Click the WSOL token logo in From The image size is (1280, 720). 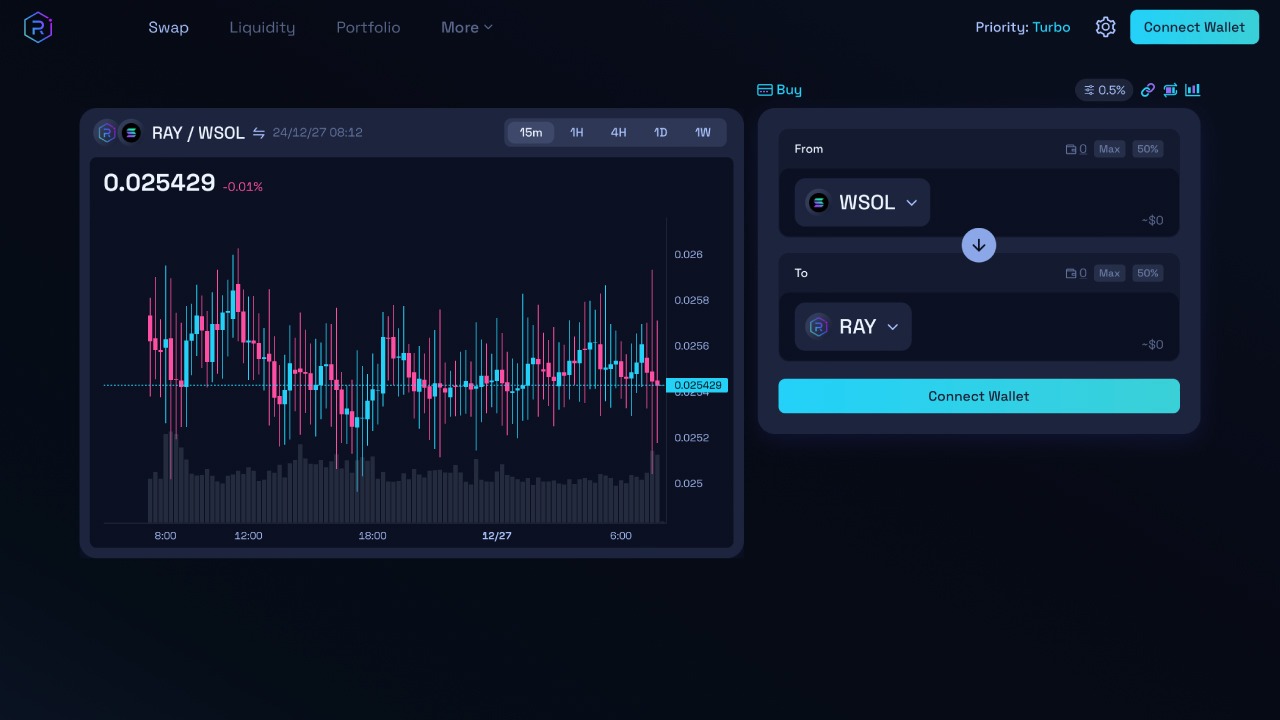click(x=818, y=202)
